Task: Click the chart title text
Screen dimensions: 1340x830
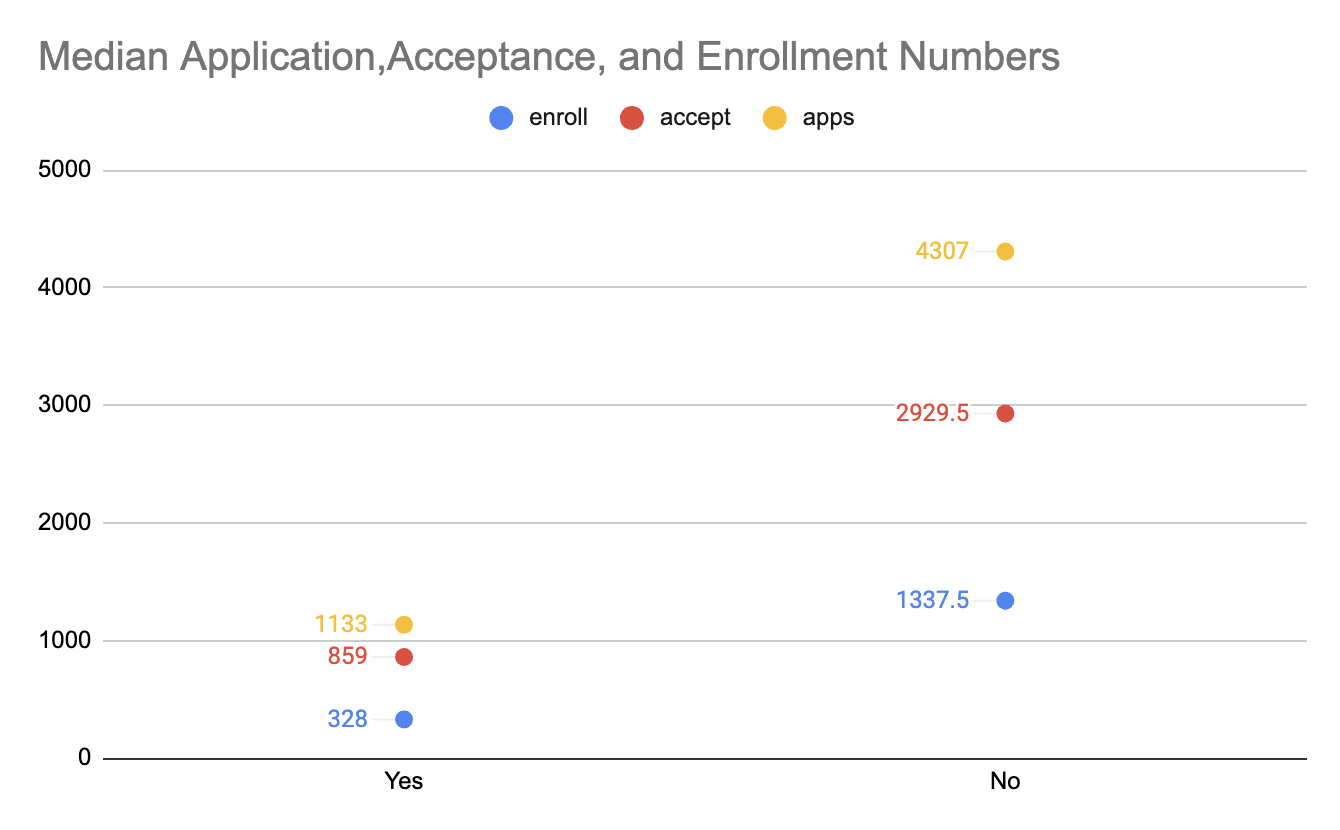Action: coord(549,57)
